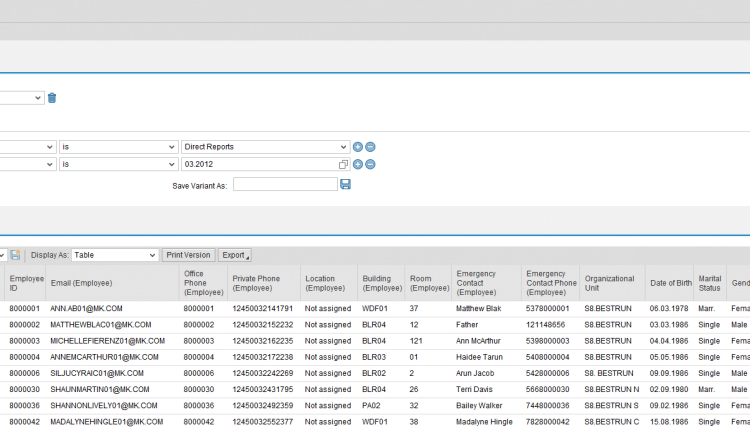Select the Room (Employee) column header
This screenshot has width=750, height=430.
point(428,283)
